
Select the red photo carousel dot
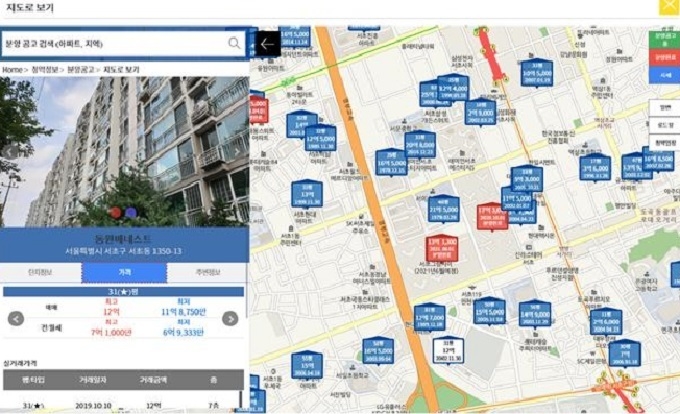pyautogui.click(x=115, y=212)
